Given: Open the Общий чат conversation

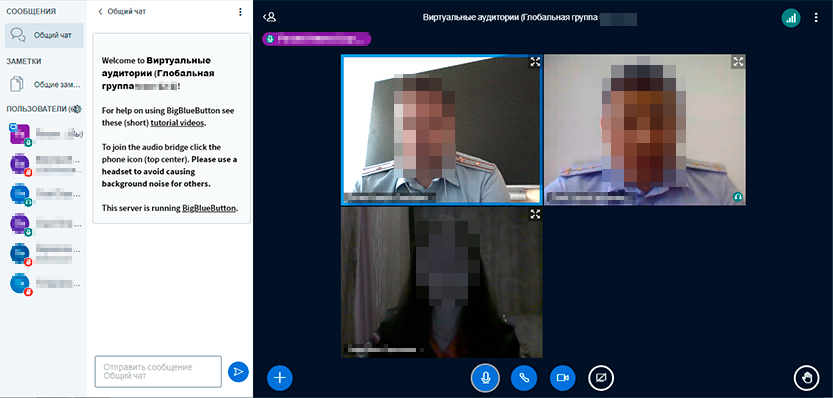Looking at the screenshot, I should point(44,36).
